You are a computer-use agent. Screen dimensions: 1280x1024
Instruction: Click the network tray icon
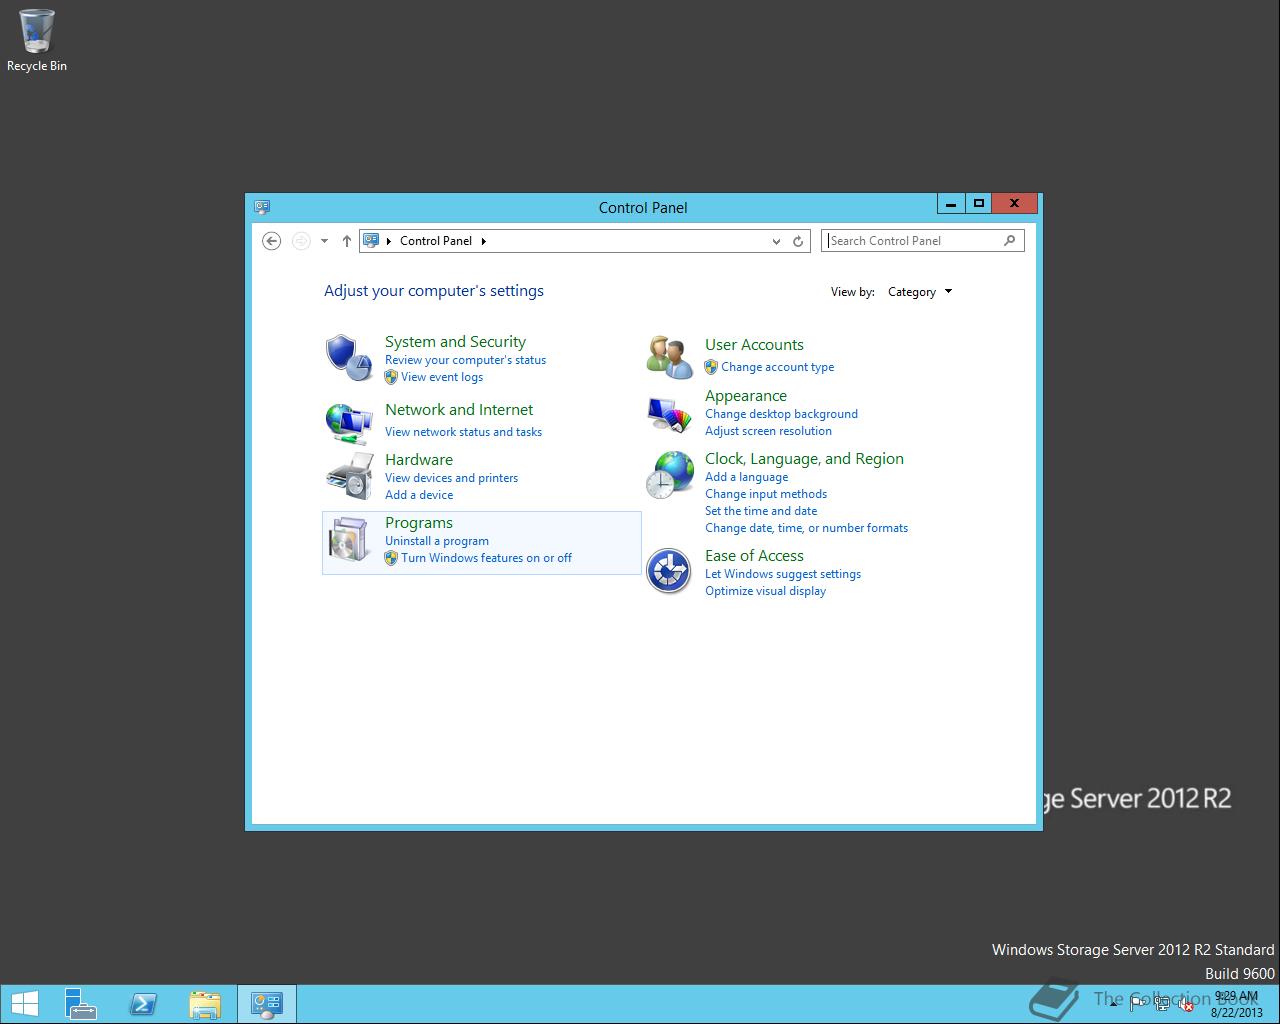tap(1162, 1004)
